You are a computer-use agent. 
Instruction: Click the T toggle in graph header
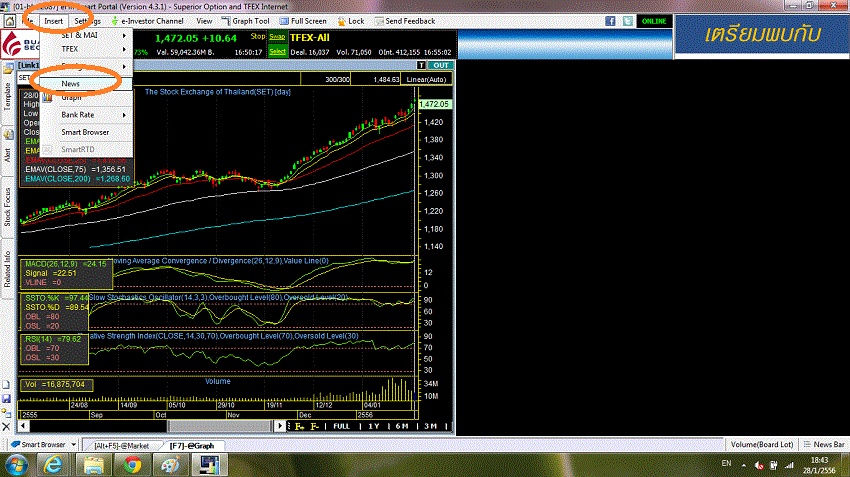point(421,65)
